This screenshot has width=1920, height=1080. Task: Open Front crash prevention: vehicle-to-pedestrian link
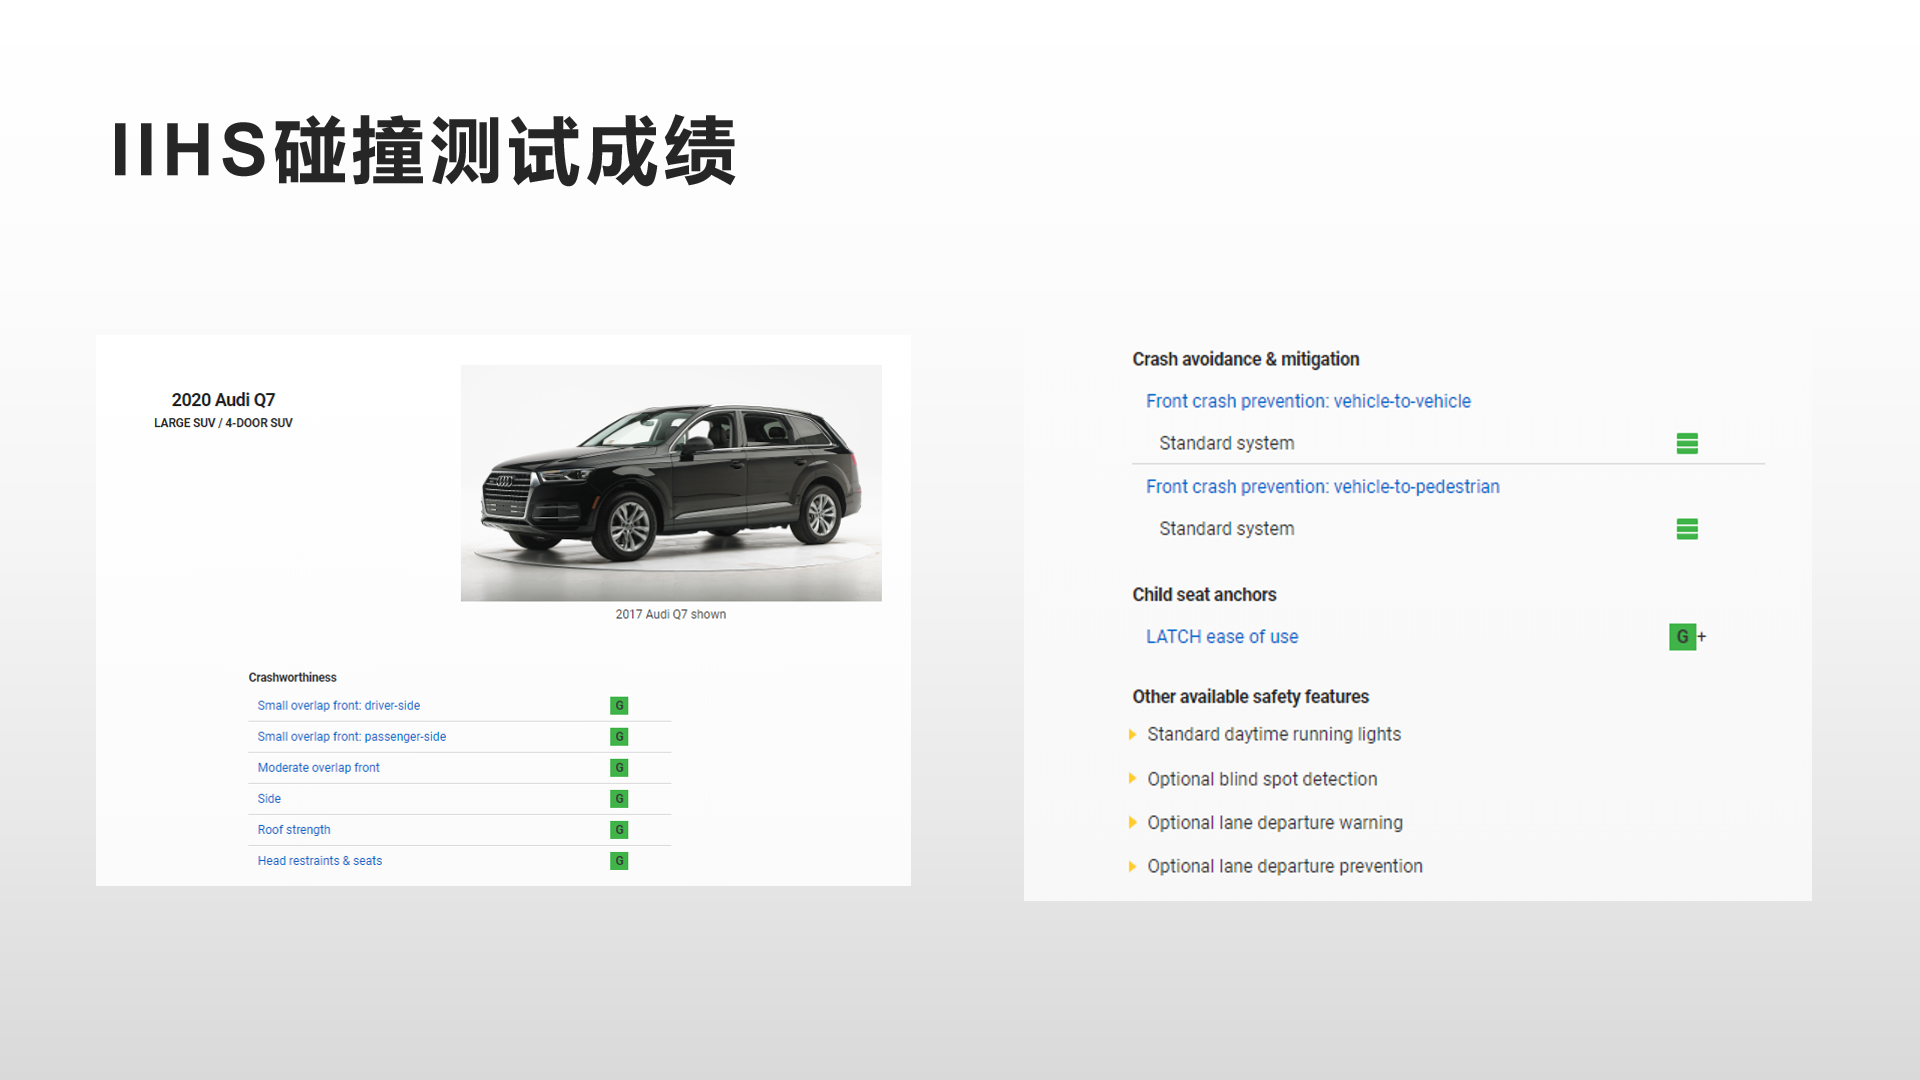point(1322,487)
